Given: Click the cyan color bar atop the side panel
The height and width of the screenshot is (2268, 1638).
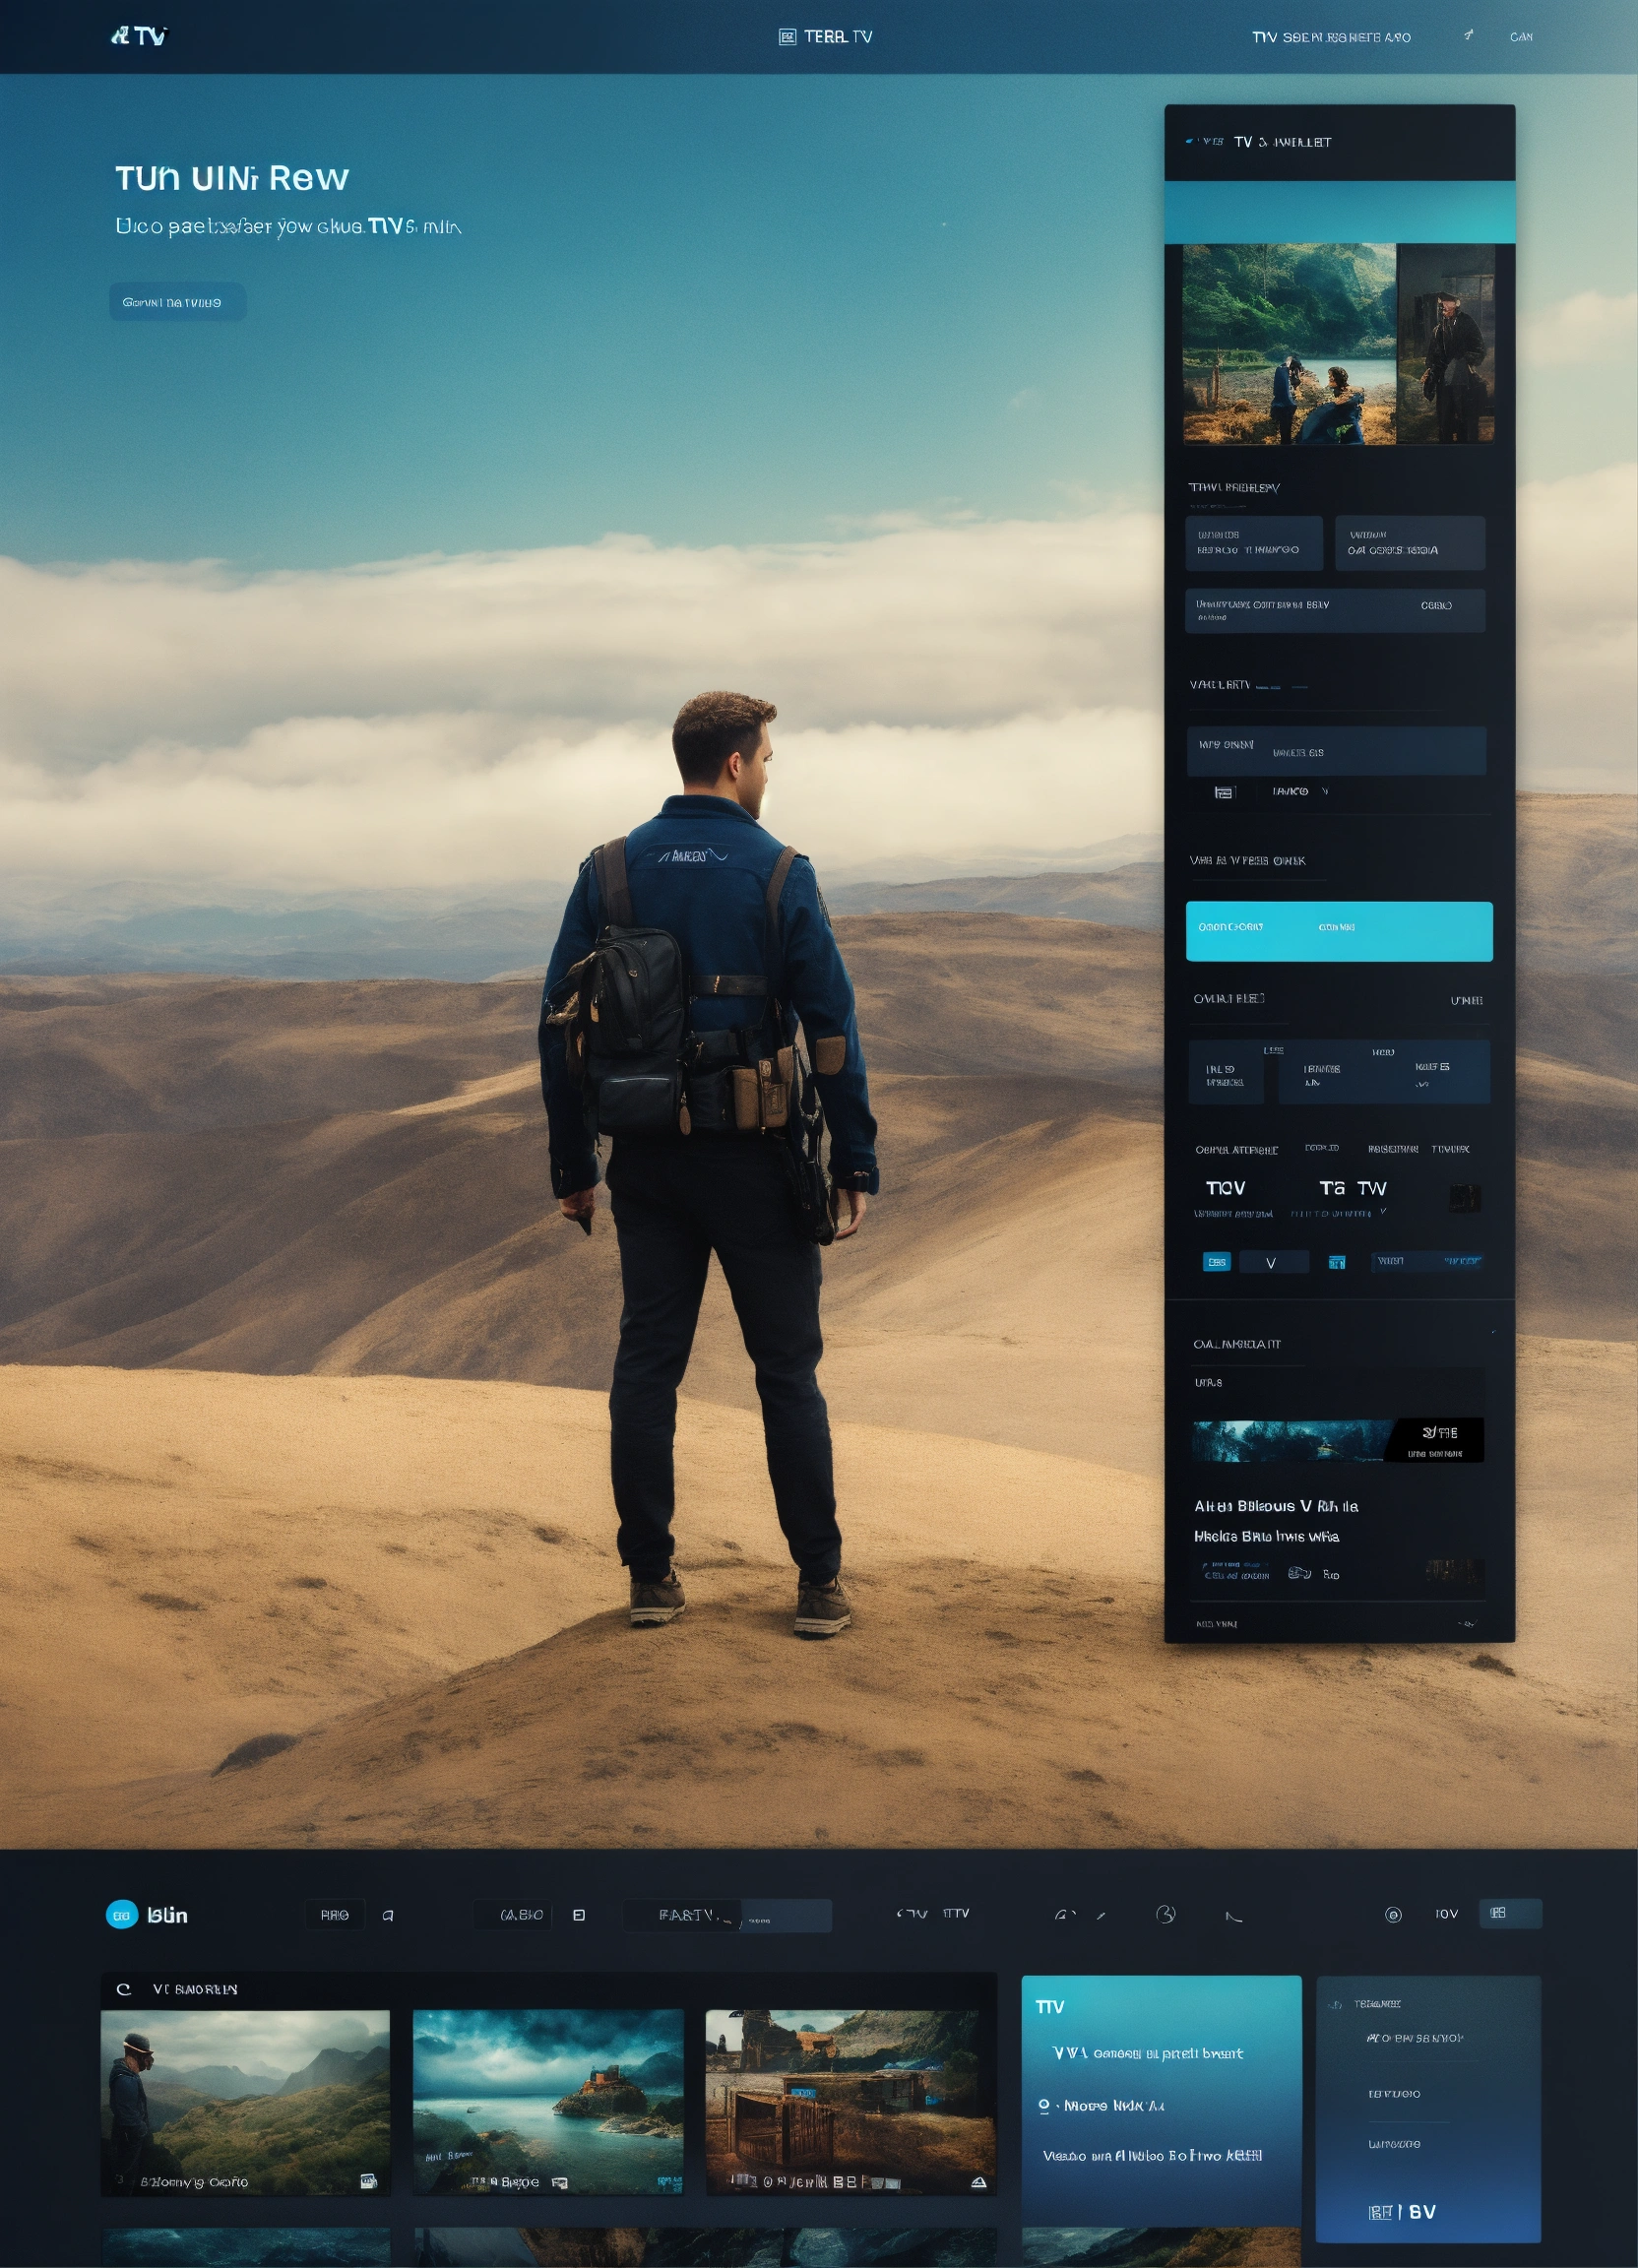Looking at the screenshot, I should click(1339, 212).
